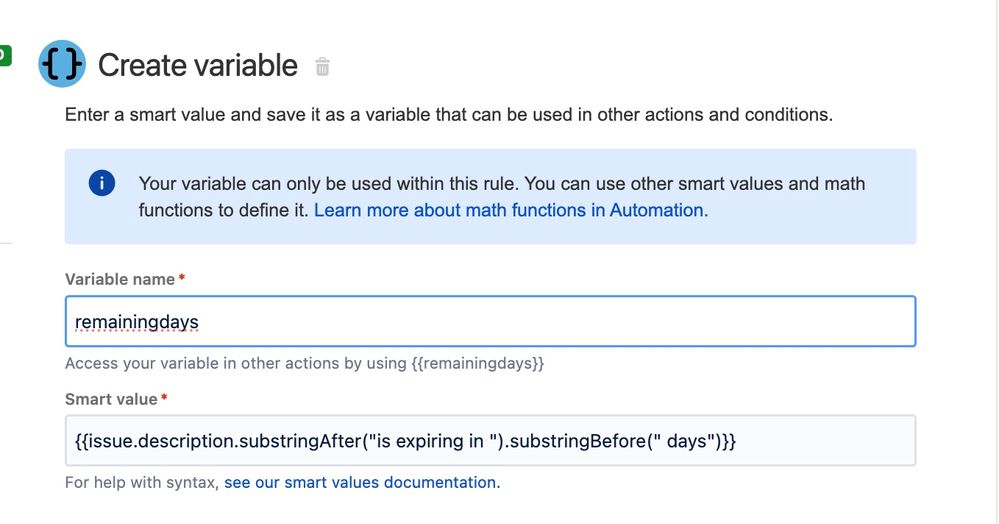Click the For help with syntax text
Screen dimensions: 999x524
tap(141, 482)
